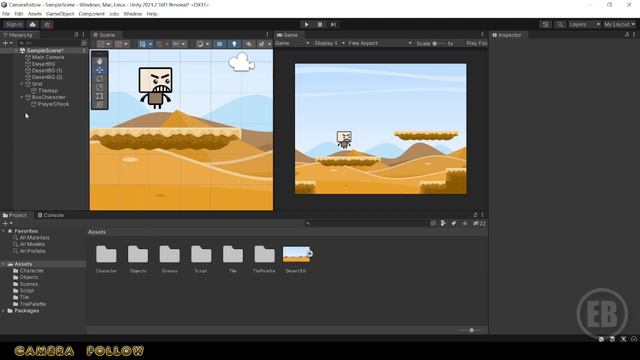Expand the DesertBG asset sub-sprites arrow
The width and height of the screenshot is (640, 360).
coord(310,254)
